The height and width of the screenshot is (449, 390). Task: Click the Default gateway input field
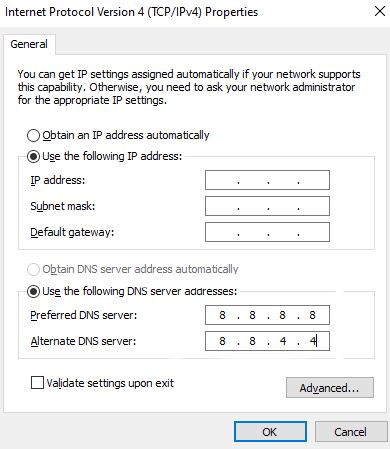pyautogui.click(x=267, y=232)
